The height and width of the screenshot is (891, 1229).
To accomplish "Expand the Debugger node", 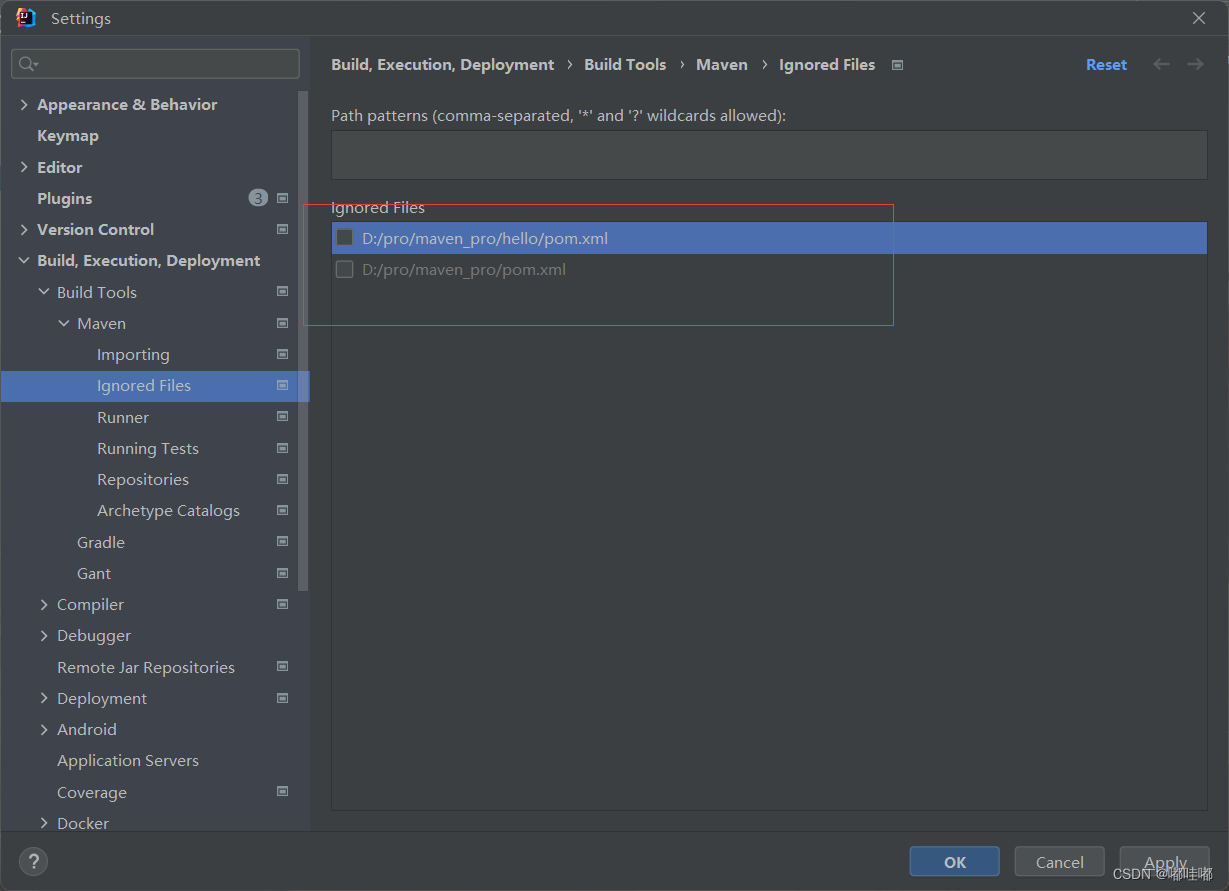I will click(x=44, y=635).
